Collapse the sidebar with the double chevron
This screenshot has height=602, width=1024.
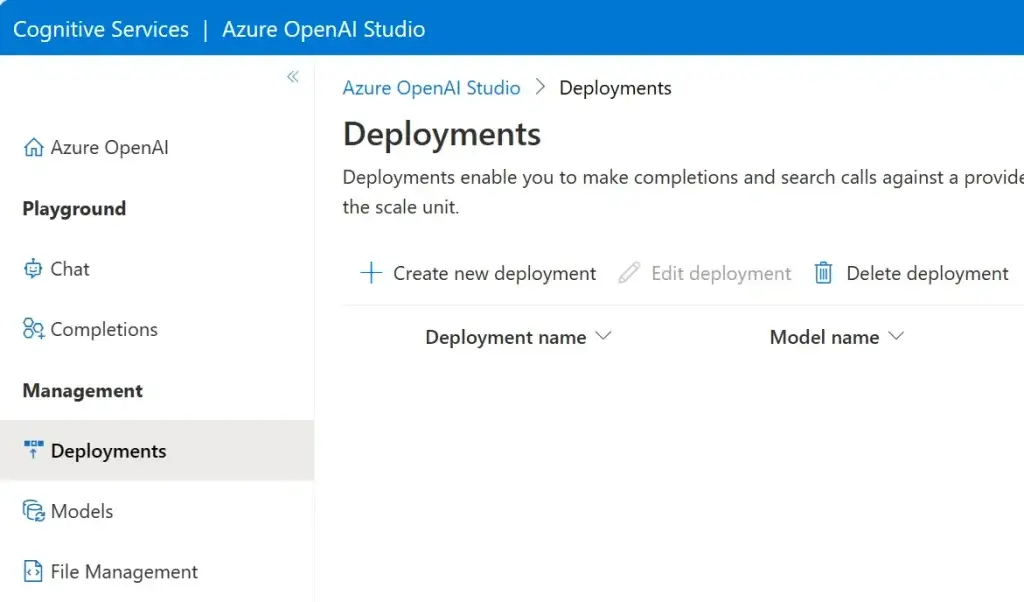(x=293, y=77)
